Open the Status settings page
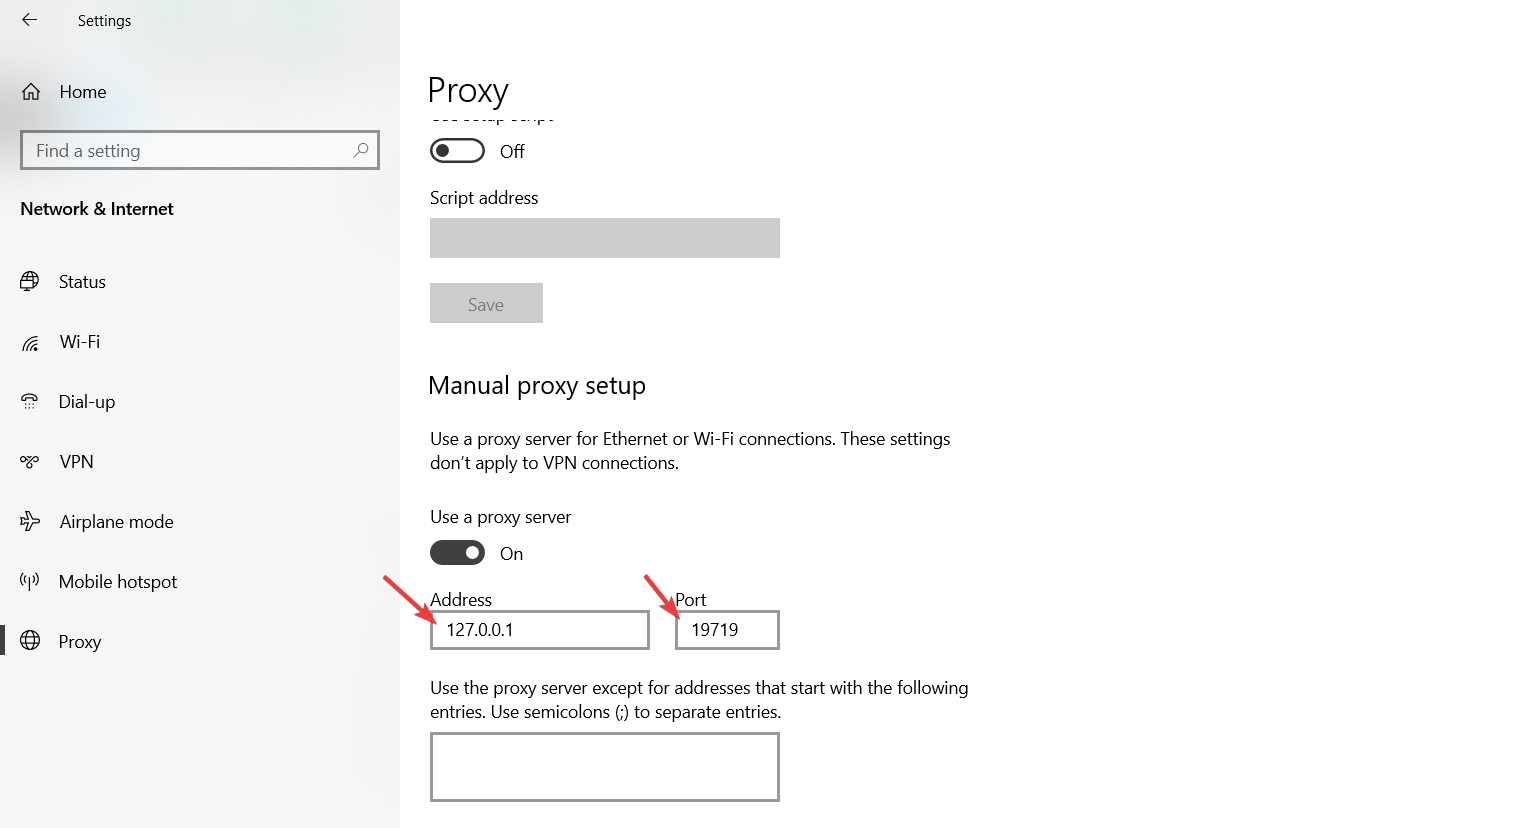 point(82,282)
